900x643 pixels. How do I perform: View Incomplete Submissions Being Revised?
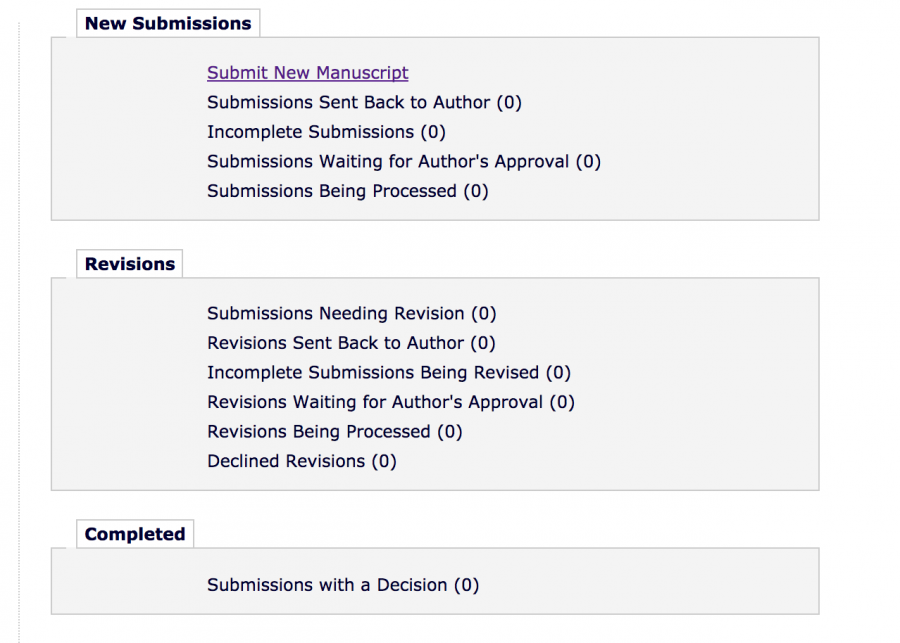(373, 373)
